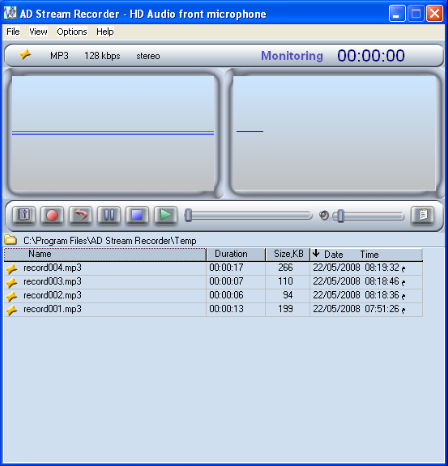Open the View menu
Viewport: 448px width, 466px height.
coord(38,32)
